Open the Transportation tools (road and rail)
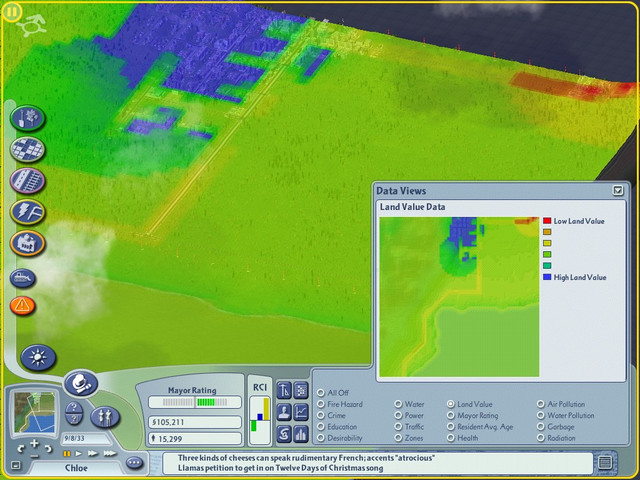The height and width of the screenshot is (480, 640). tap(28, 181)
